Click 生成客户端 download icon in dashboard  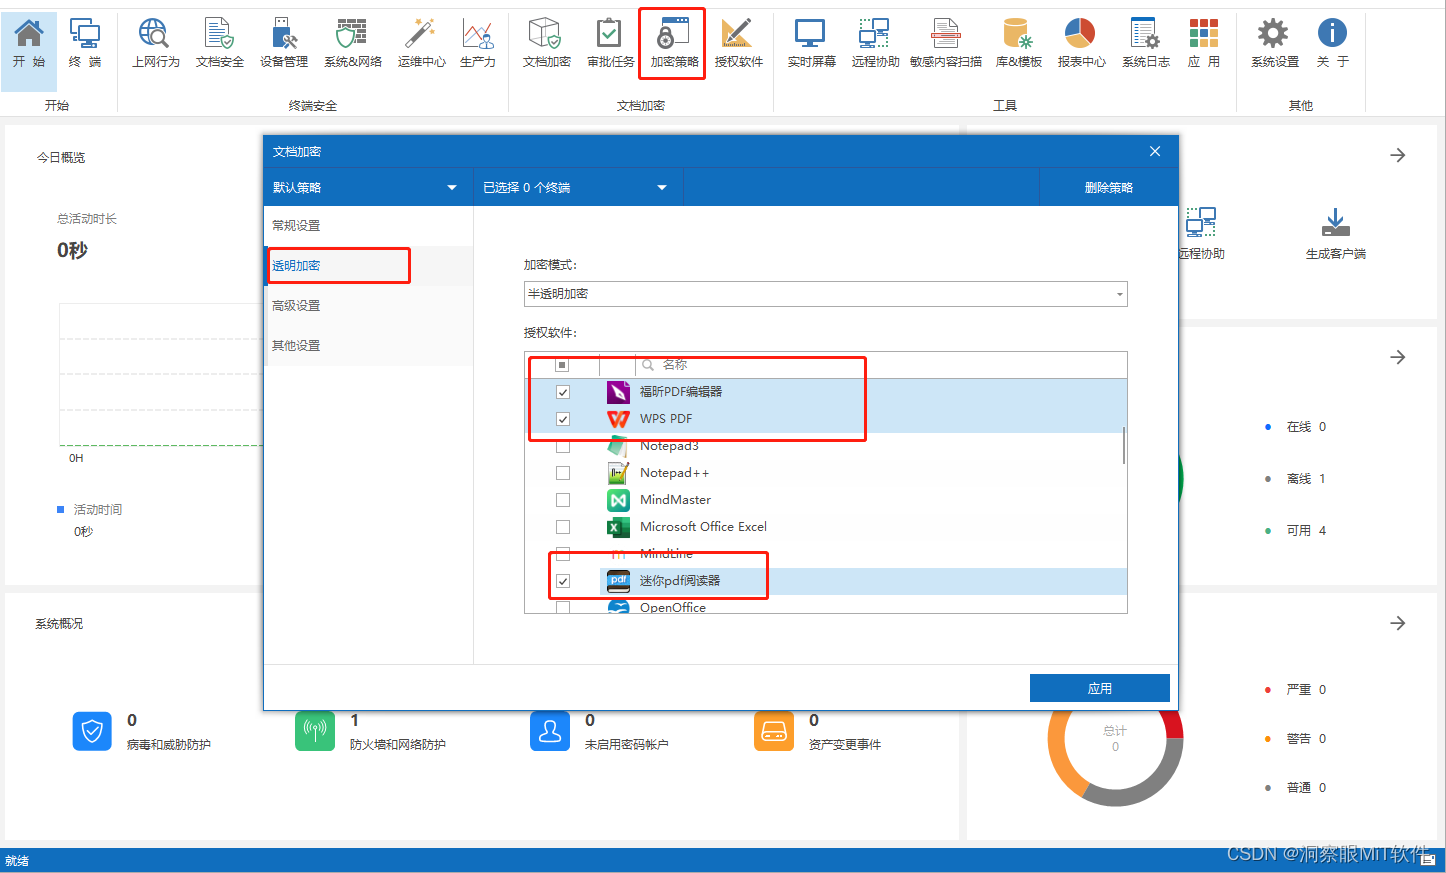(1335, 234)
